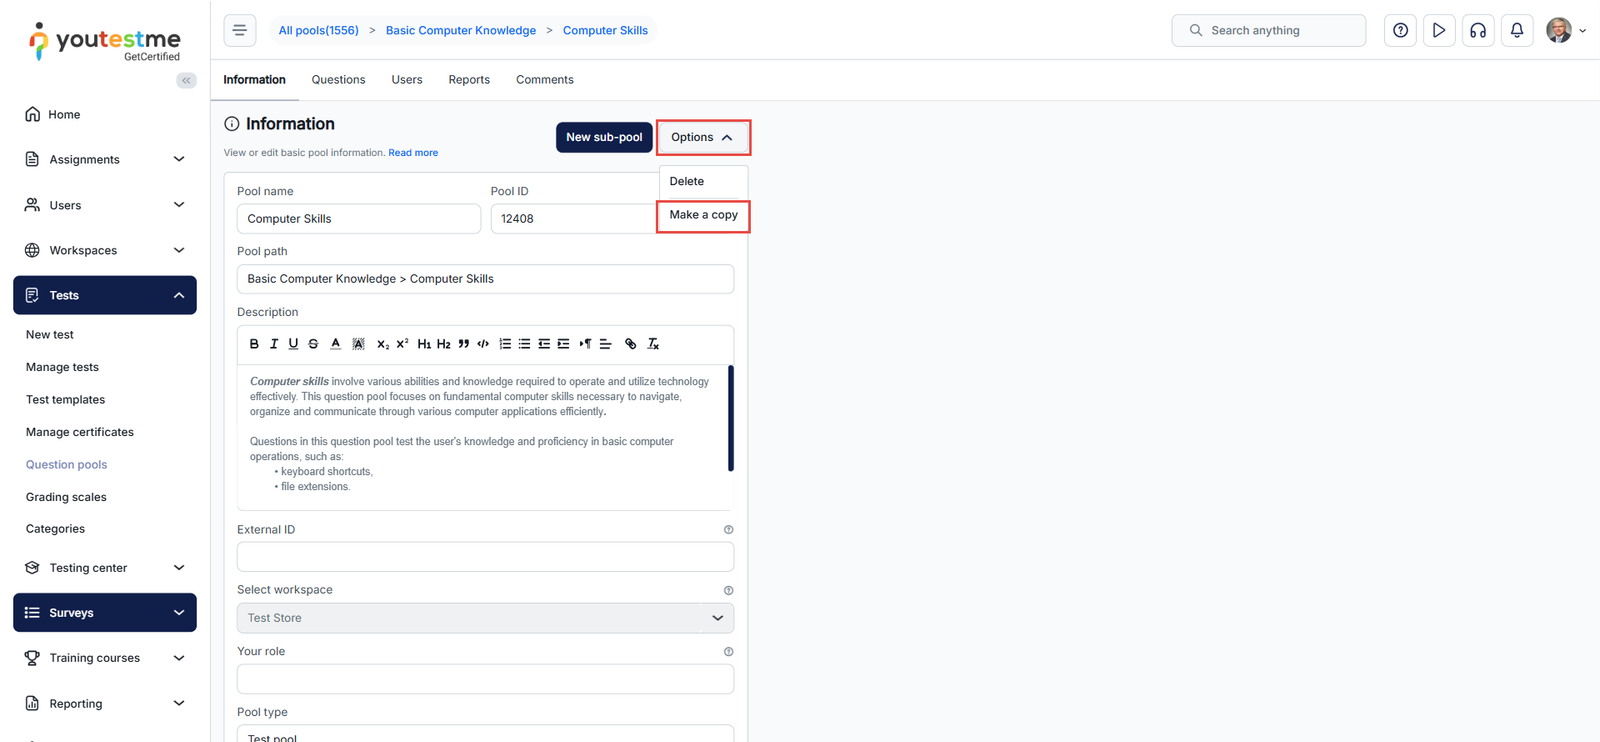Open the Select workspace dropdown
The image size is (1600, 742).
(x=485, y=618)
